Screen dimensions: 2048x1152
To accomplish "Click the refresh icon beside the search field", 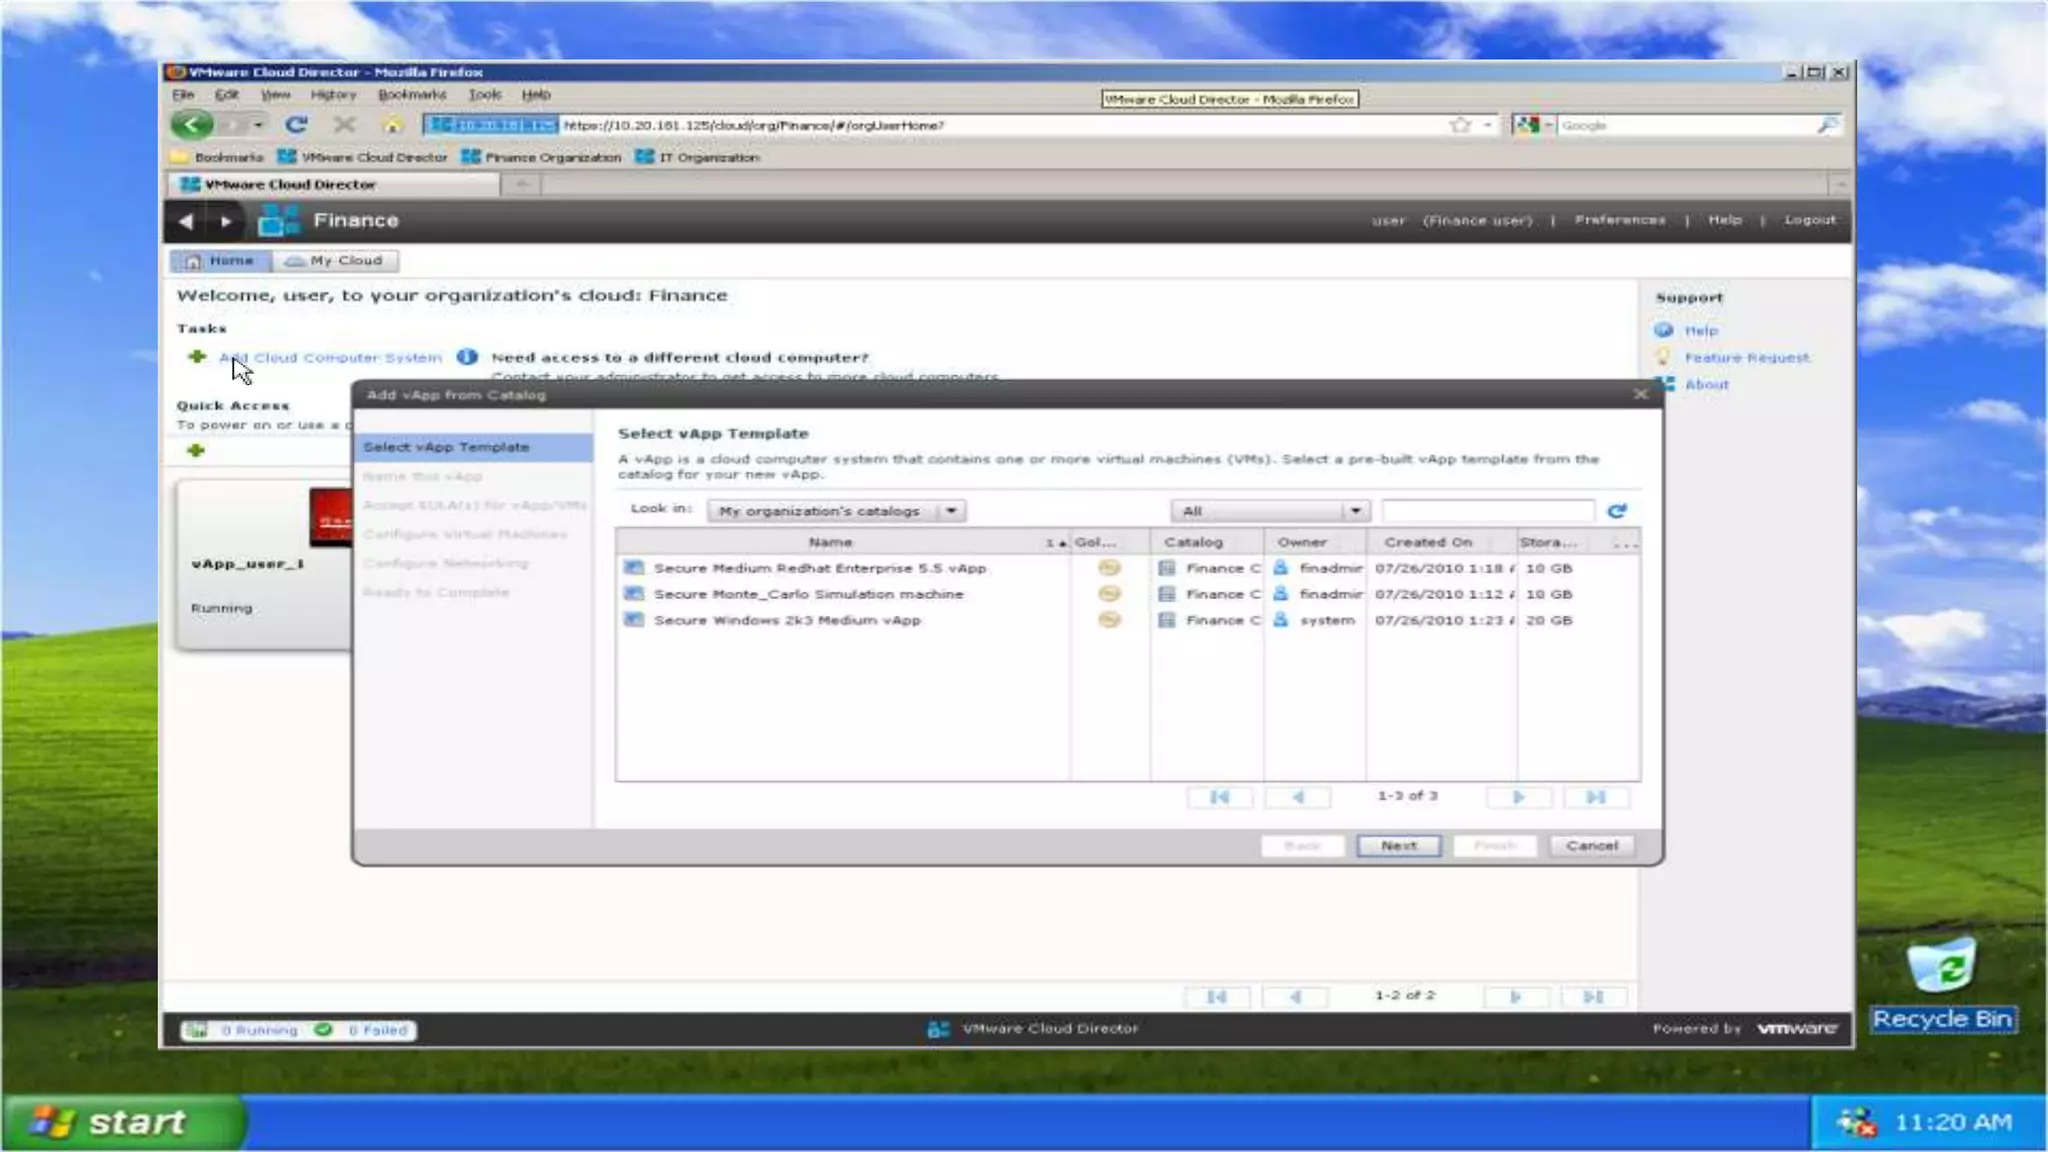I will point(1616,511).
